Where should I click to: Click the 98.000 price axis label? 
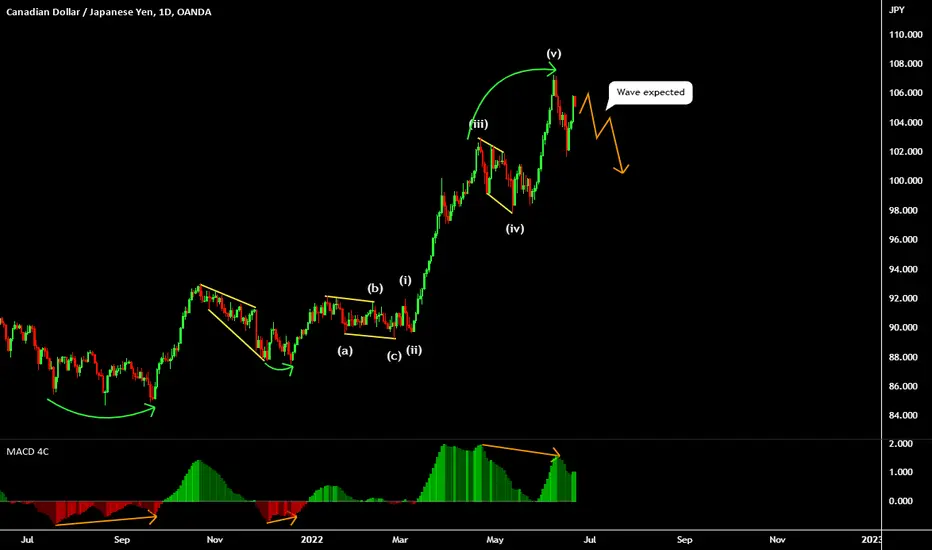click(905, 210)
